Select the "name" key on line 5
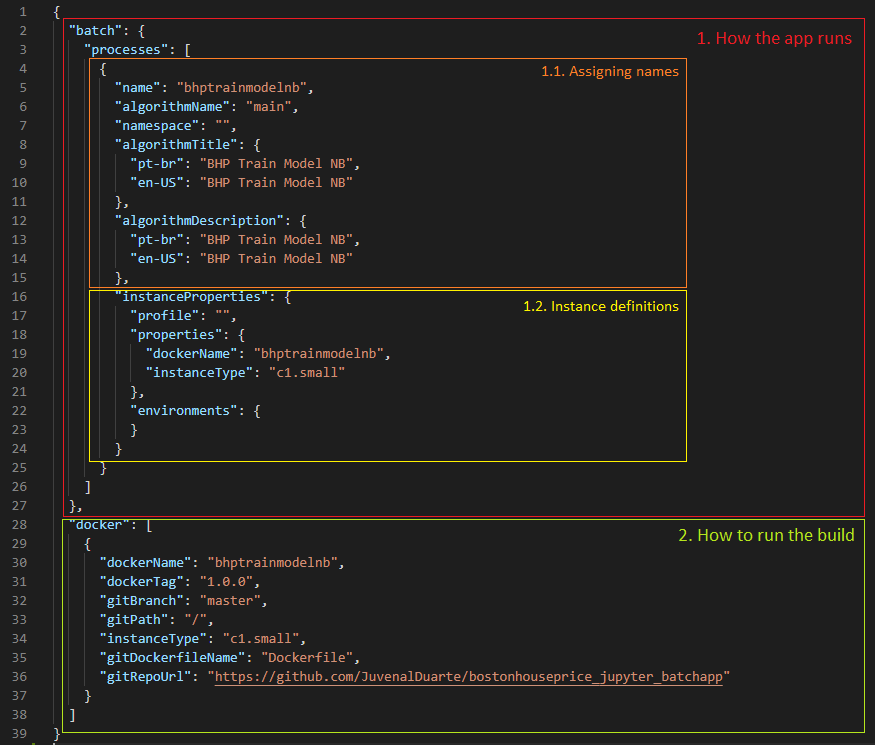The width and height of the screenshot is (875, 745). coord(137,88)
